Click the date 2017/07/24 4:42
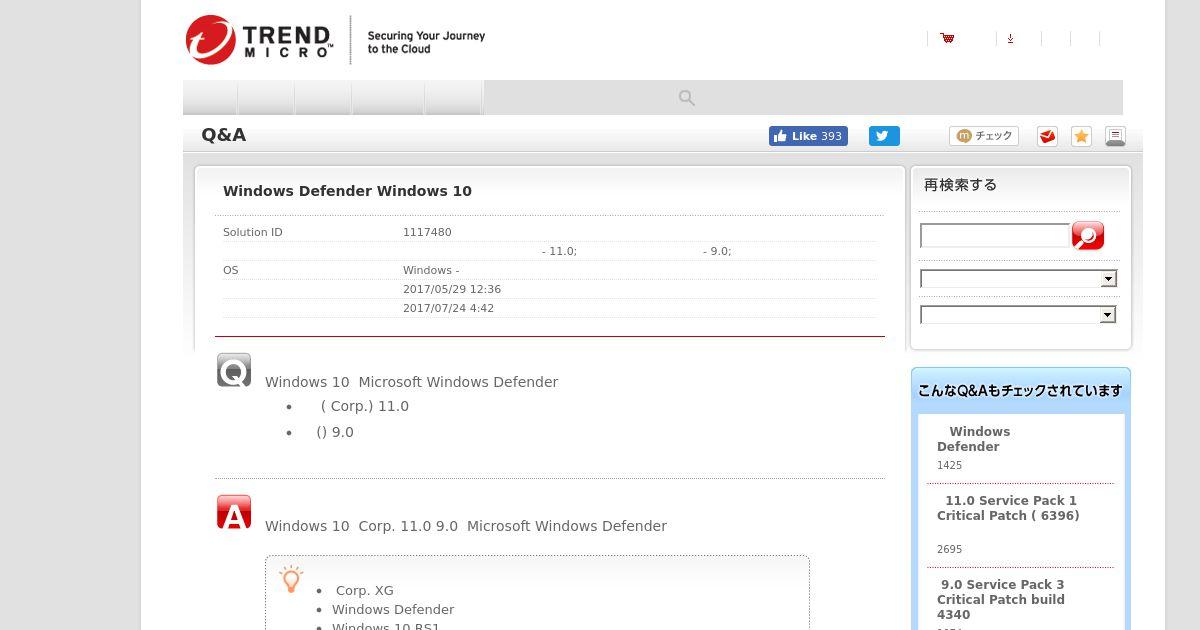 (x=448, y=308)
